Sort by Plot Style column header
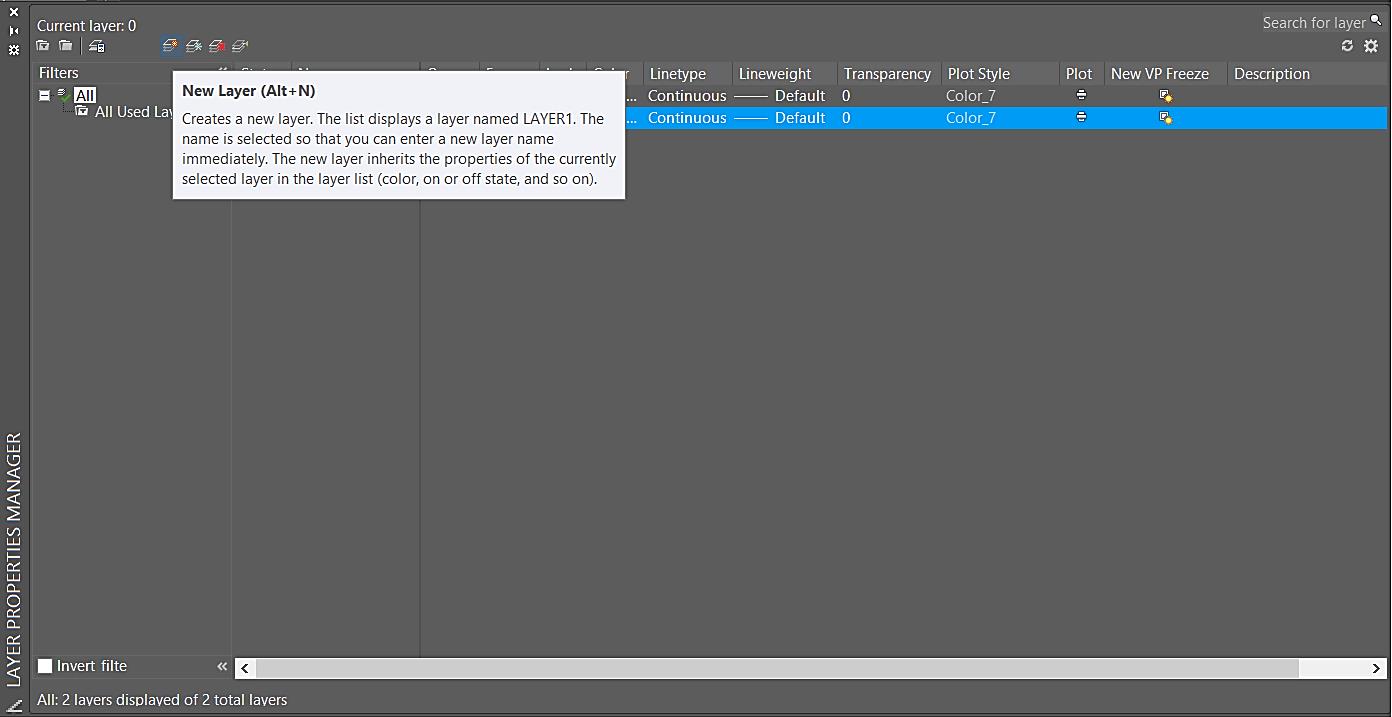 1000,74
